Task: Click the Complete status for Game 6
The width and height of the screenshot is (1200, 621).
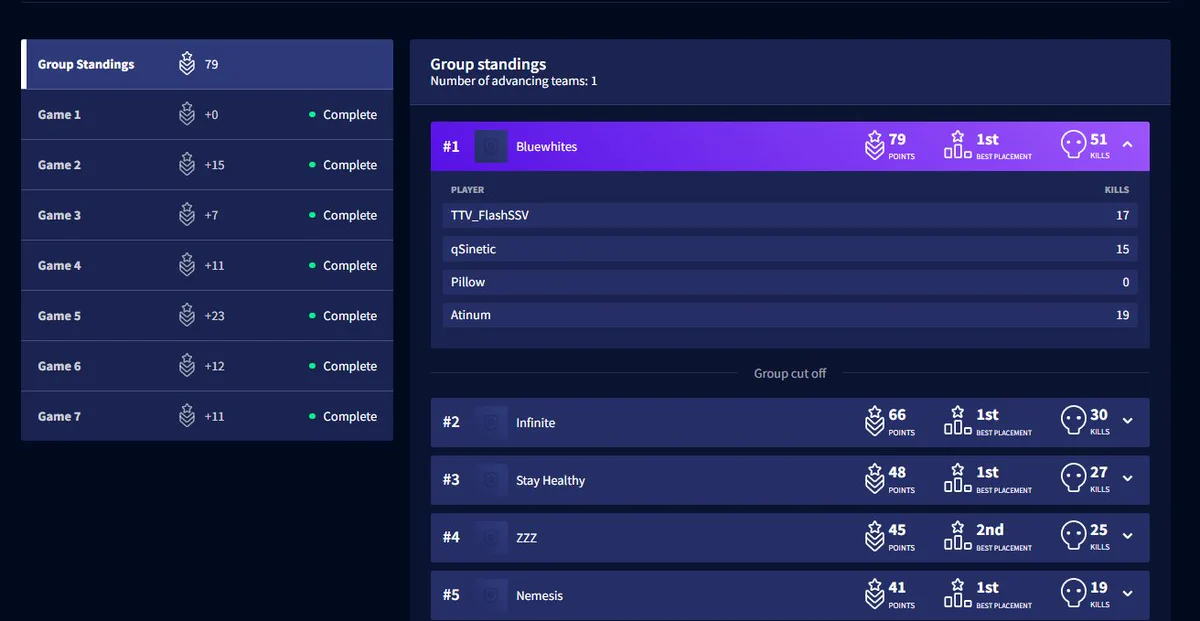Action: [343, 366]
